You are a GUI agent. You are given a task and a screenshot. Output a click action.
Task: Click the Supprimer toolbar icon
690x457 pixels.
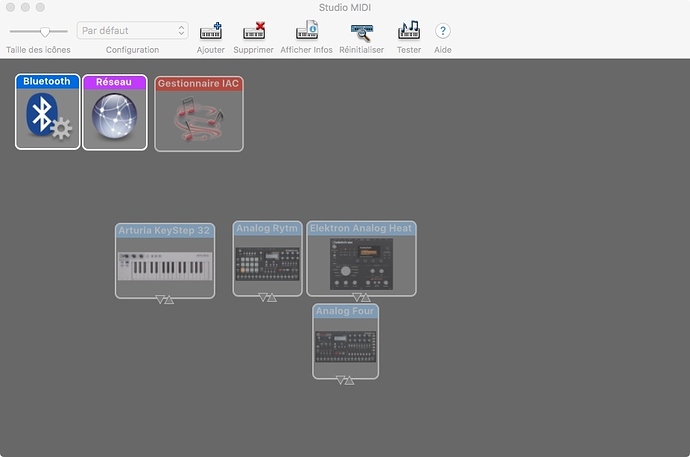(x=253, y=31)
